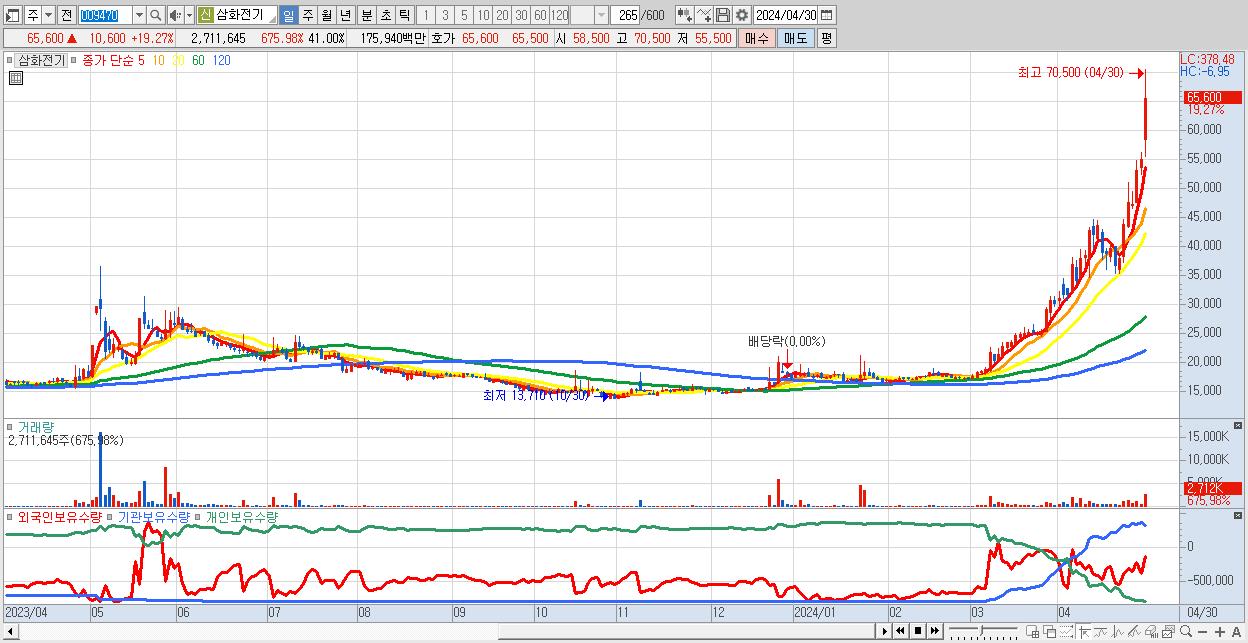The height and width of the screenshot is (643, 1248).
Task: Click the fast-forward button on the bottom bar
Action: pos(935,631)
